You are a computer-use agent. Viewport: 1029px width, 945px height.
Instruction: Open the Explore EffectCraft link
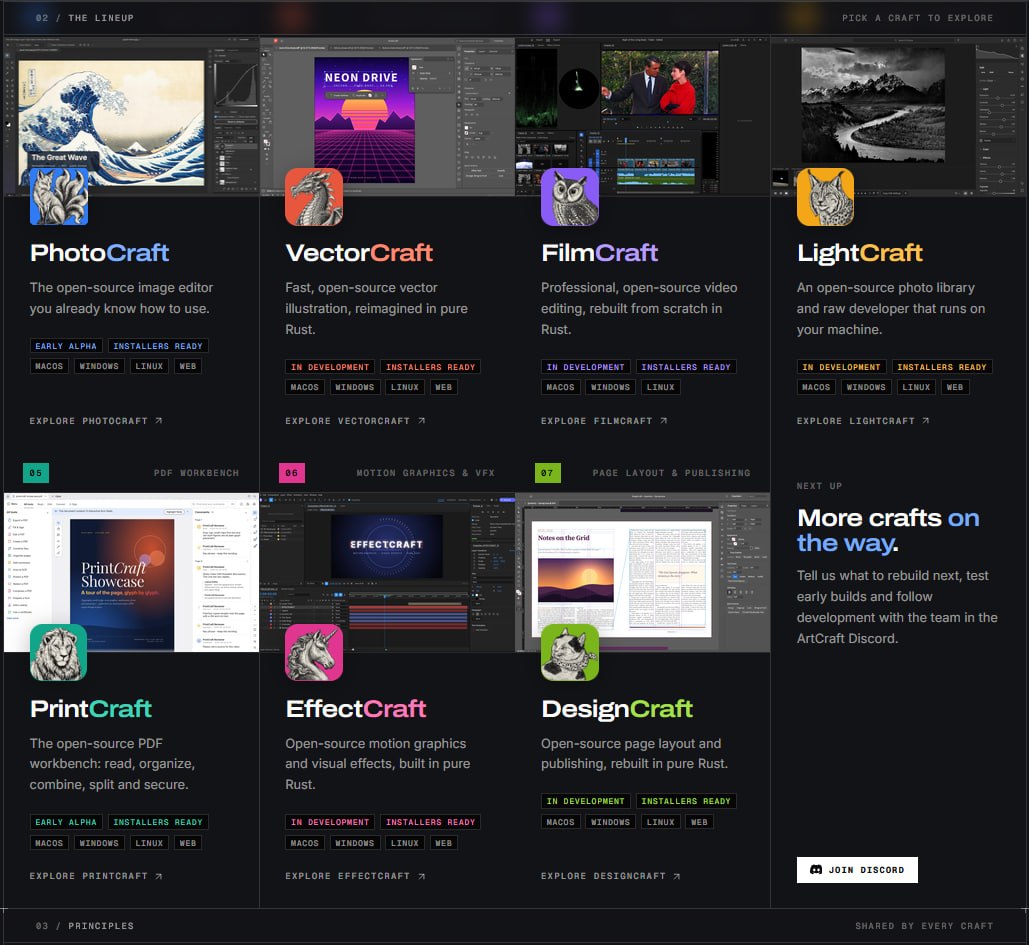(355, 876)
